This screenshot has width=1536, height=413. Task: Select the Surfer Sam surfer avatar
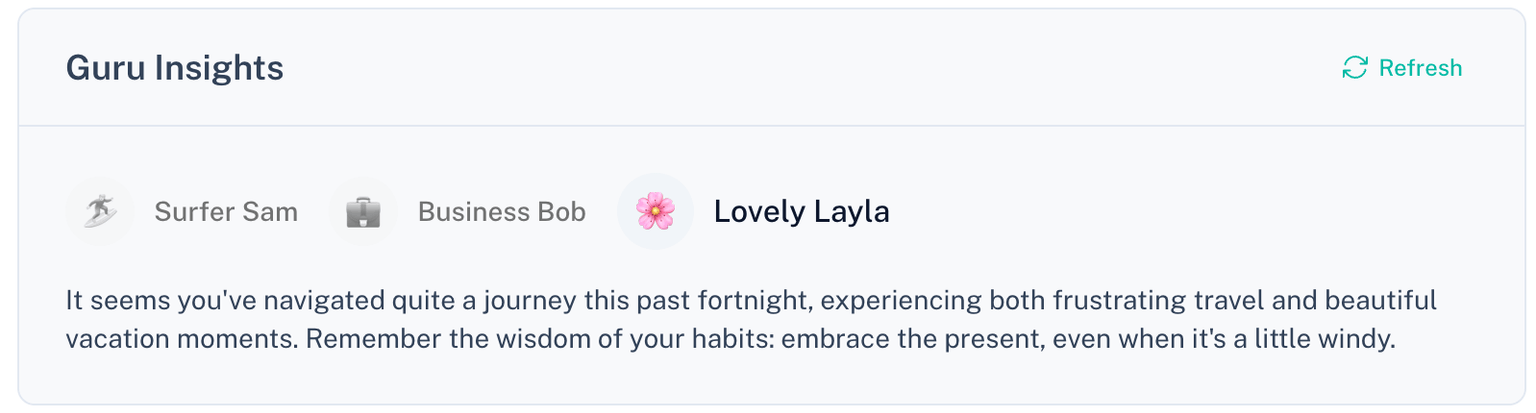pos(99,212)
